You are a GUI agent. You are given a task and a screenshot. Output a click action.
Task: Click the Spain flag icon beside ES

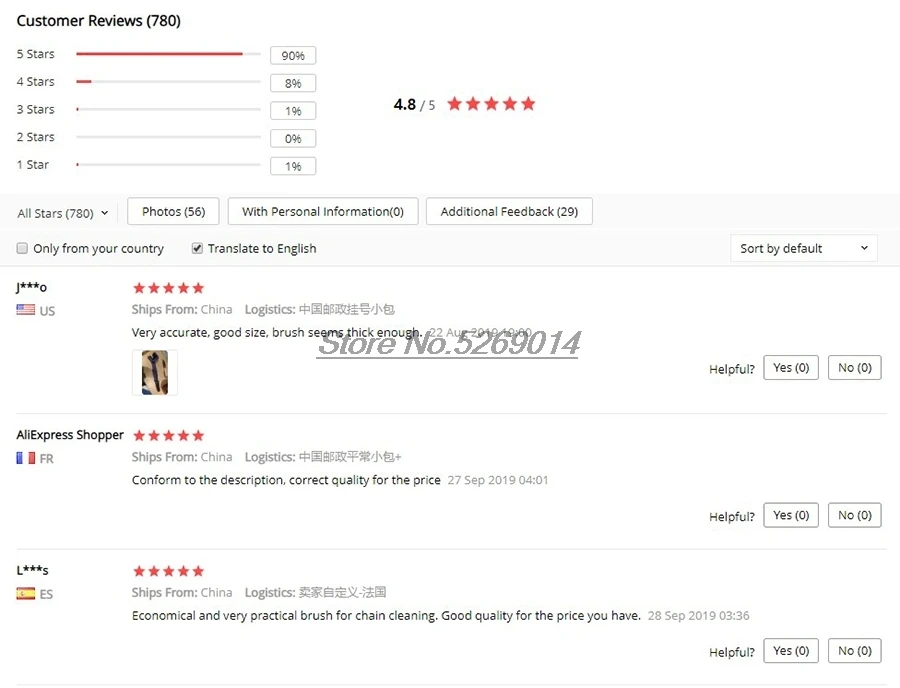point(25,593)
